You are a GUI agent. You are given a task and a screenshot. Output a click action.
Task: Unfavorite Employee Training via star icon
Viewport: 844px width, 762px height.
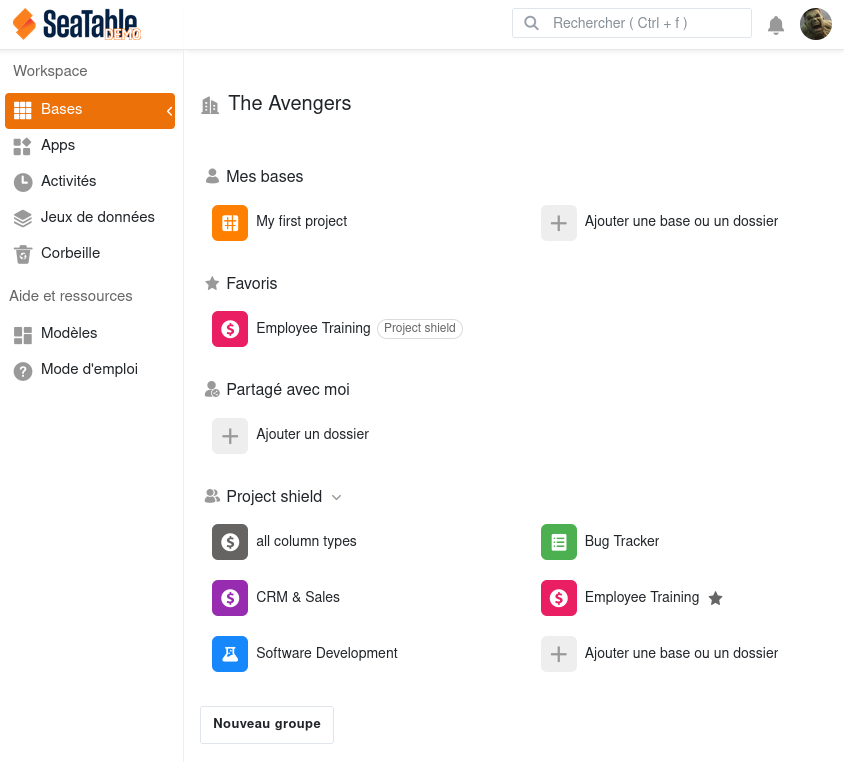click(x=715, y=598)
